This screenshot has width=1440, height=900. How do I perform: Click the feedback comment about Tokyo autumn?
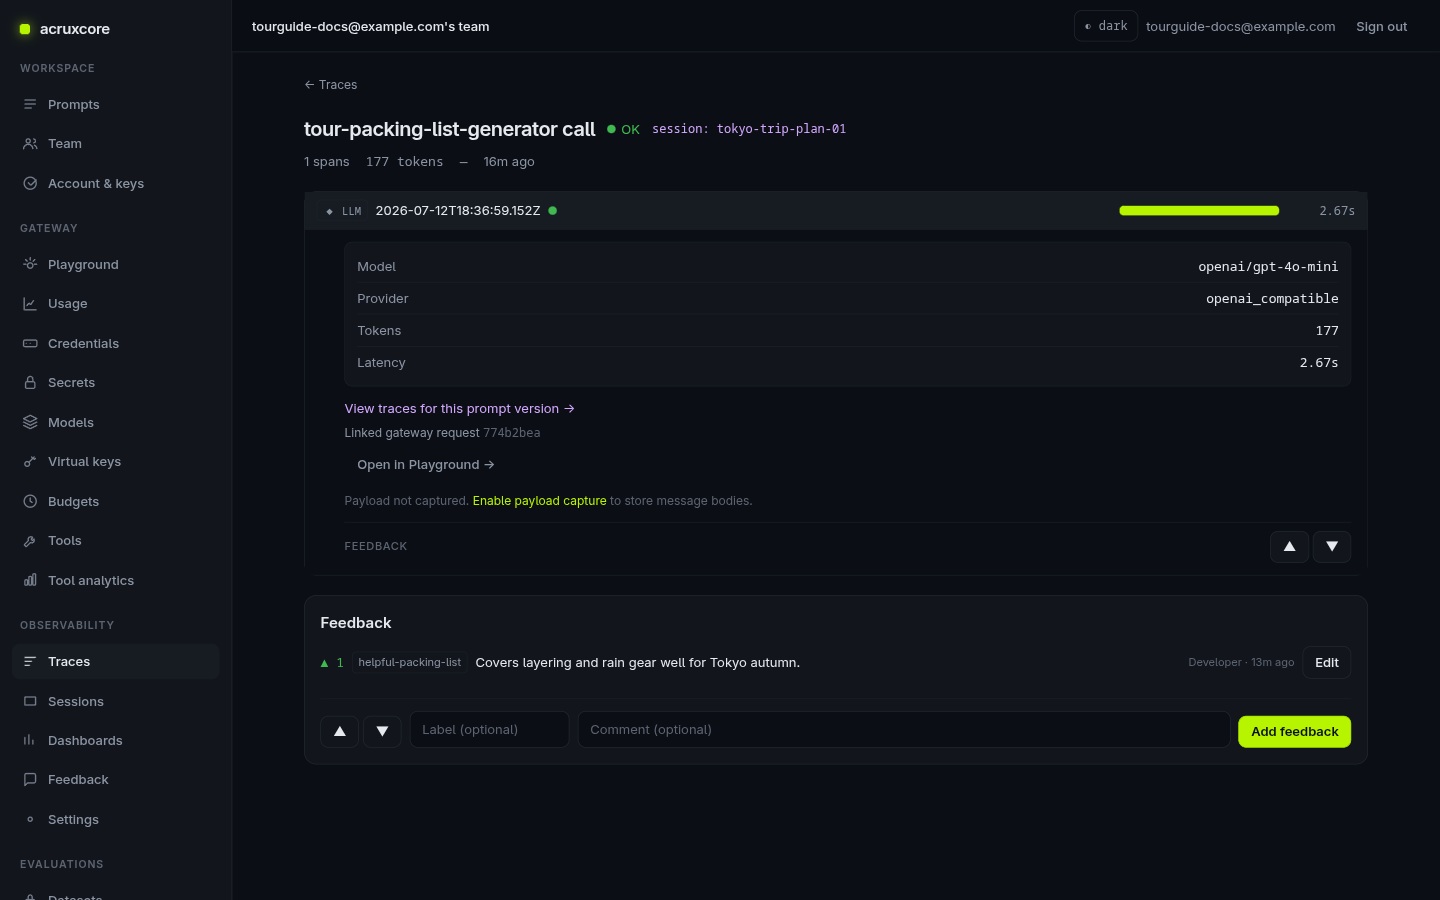coord(638,663)
